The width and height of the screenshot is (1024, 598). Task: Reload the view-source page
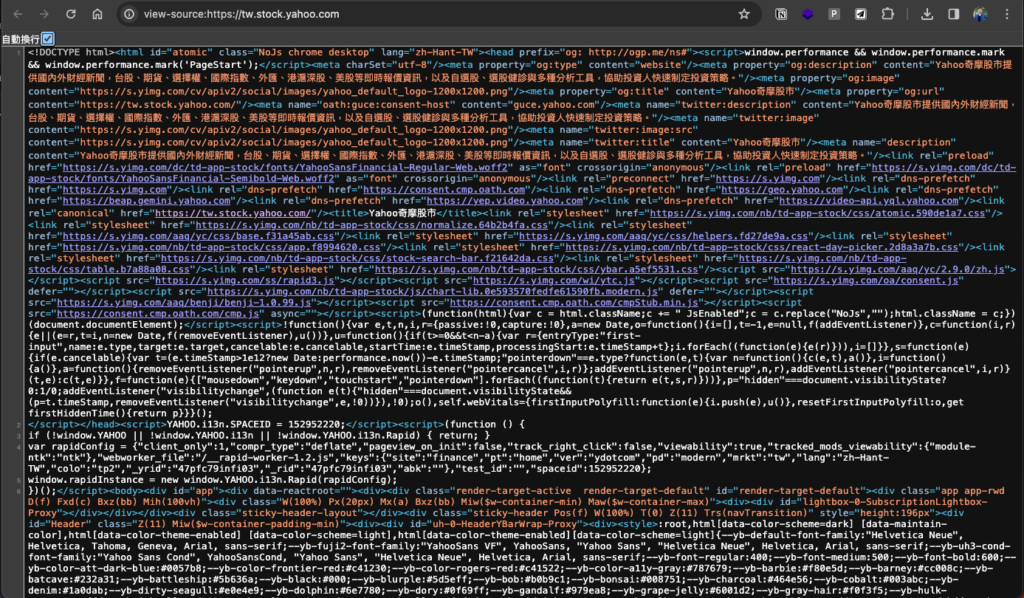click(71, 14)
